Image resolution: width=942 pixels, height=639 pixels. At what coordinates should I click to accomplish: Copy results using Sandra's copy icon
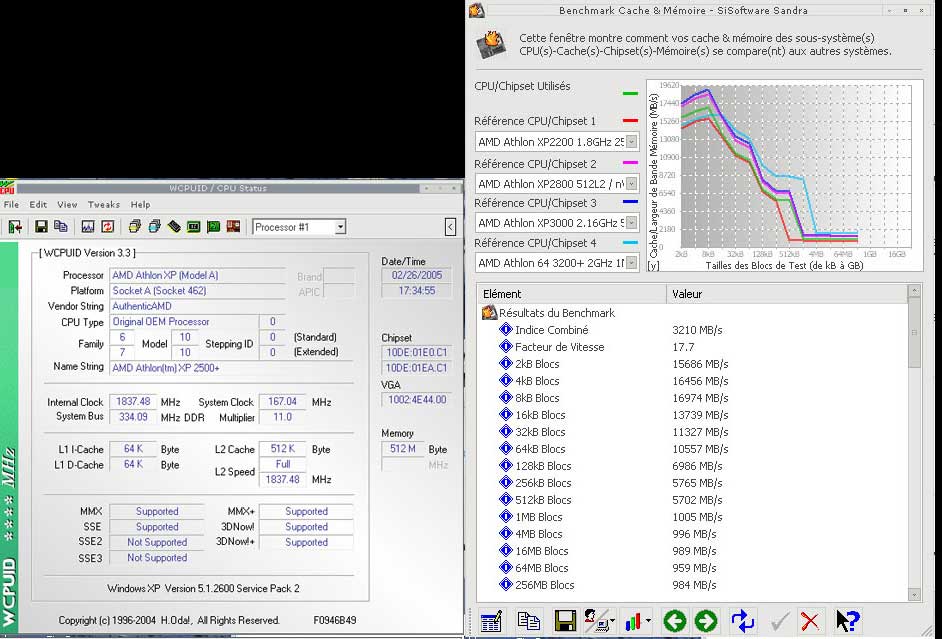pos(529,621)
